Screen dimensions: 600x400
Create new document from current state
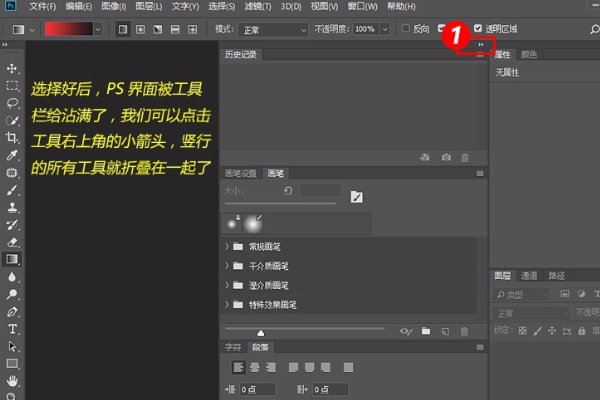(425, 157)
